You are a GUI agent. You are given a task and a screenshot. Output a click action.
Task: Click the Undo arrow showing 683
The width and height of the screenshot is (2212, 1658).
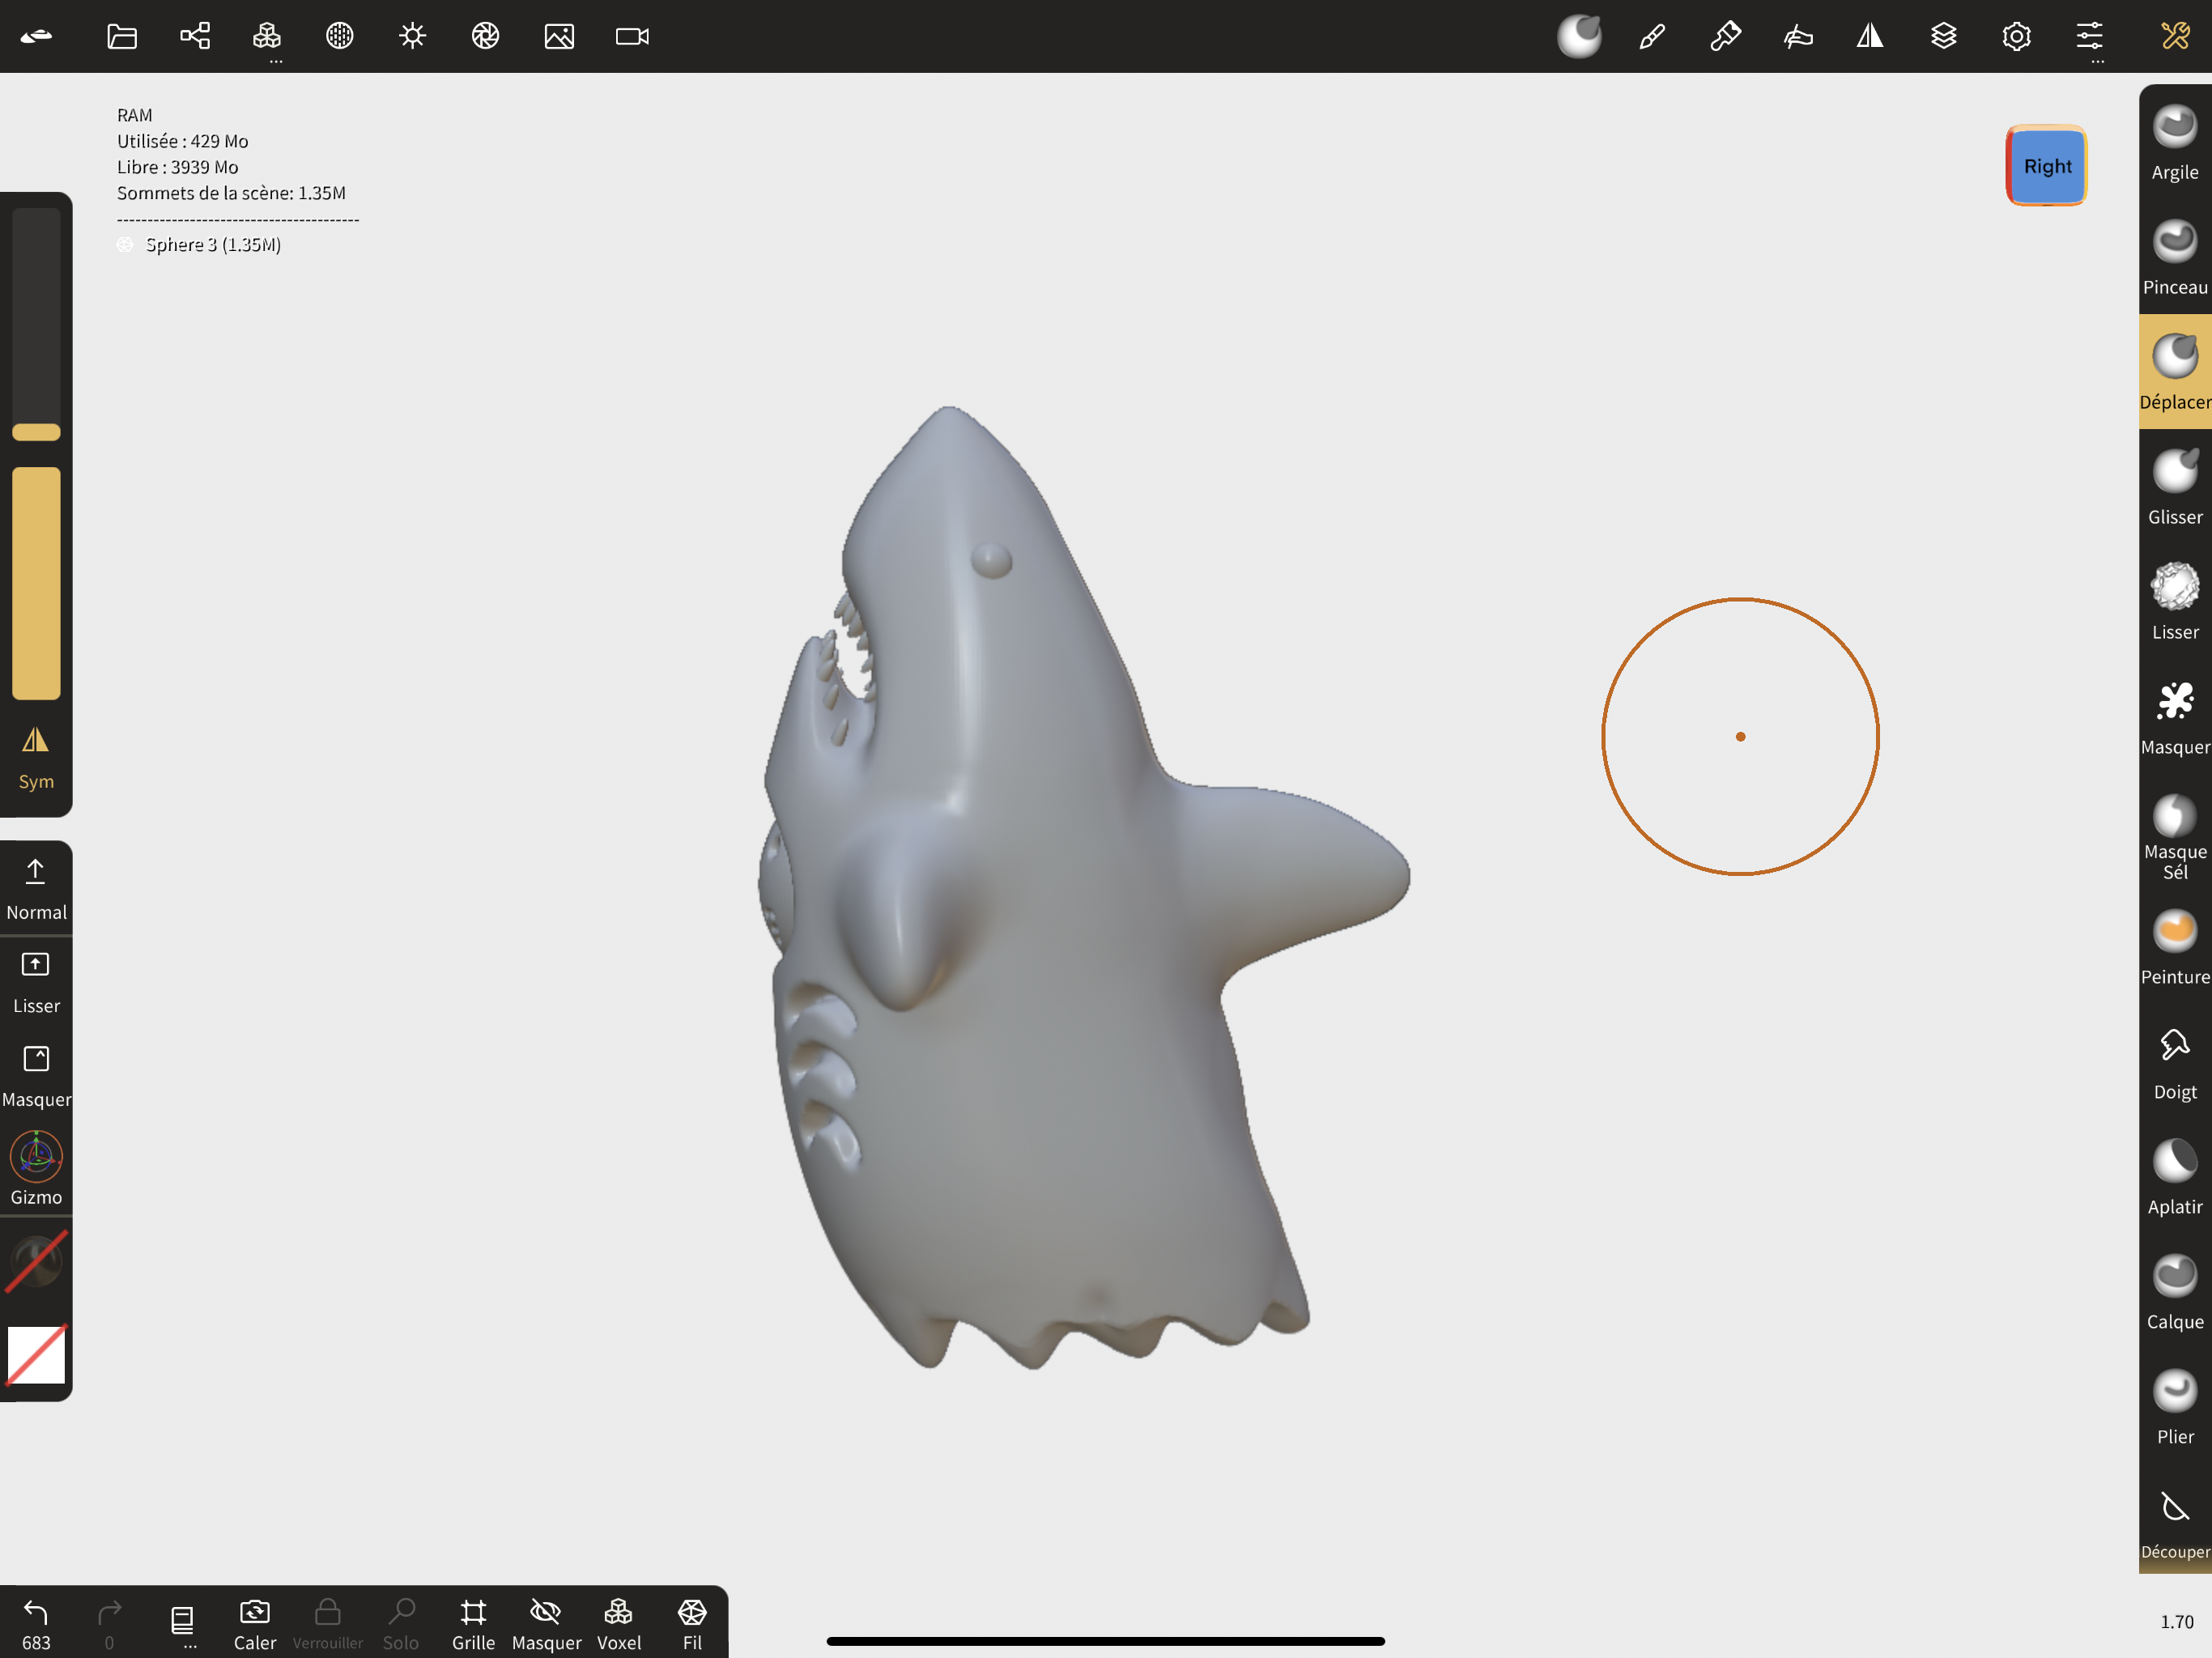[x=36, y=1624]
